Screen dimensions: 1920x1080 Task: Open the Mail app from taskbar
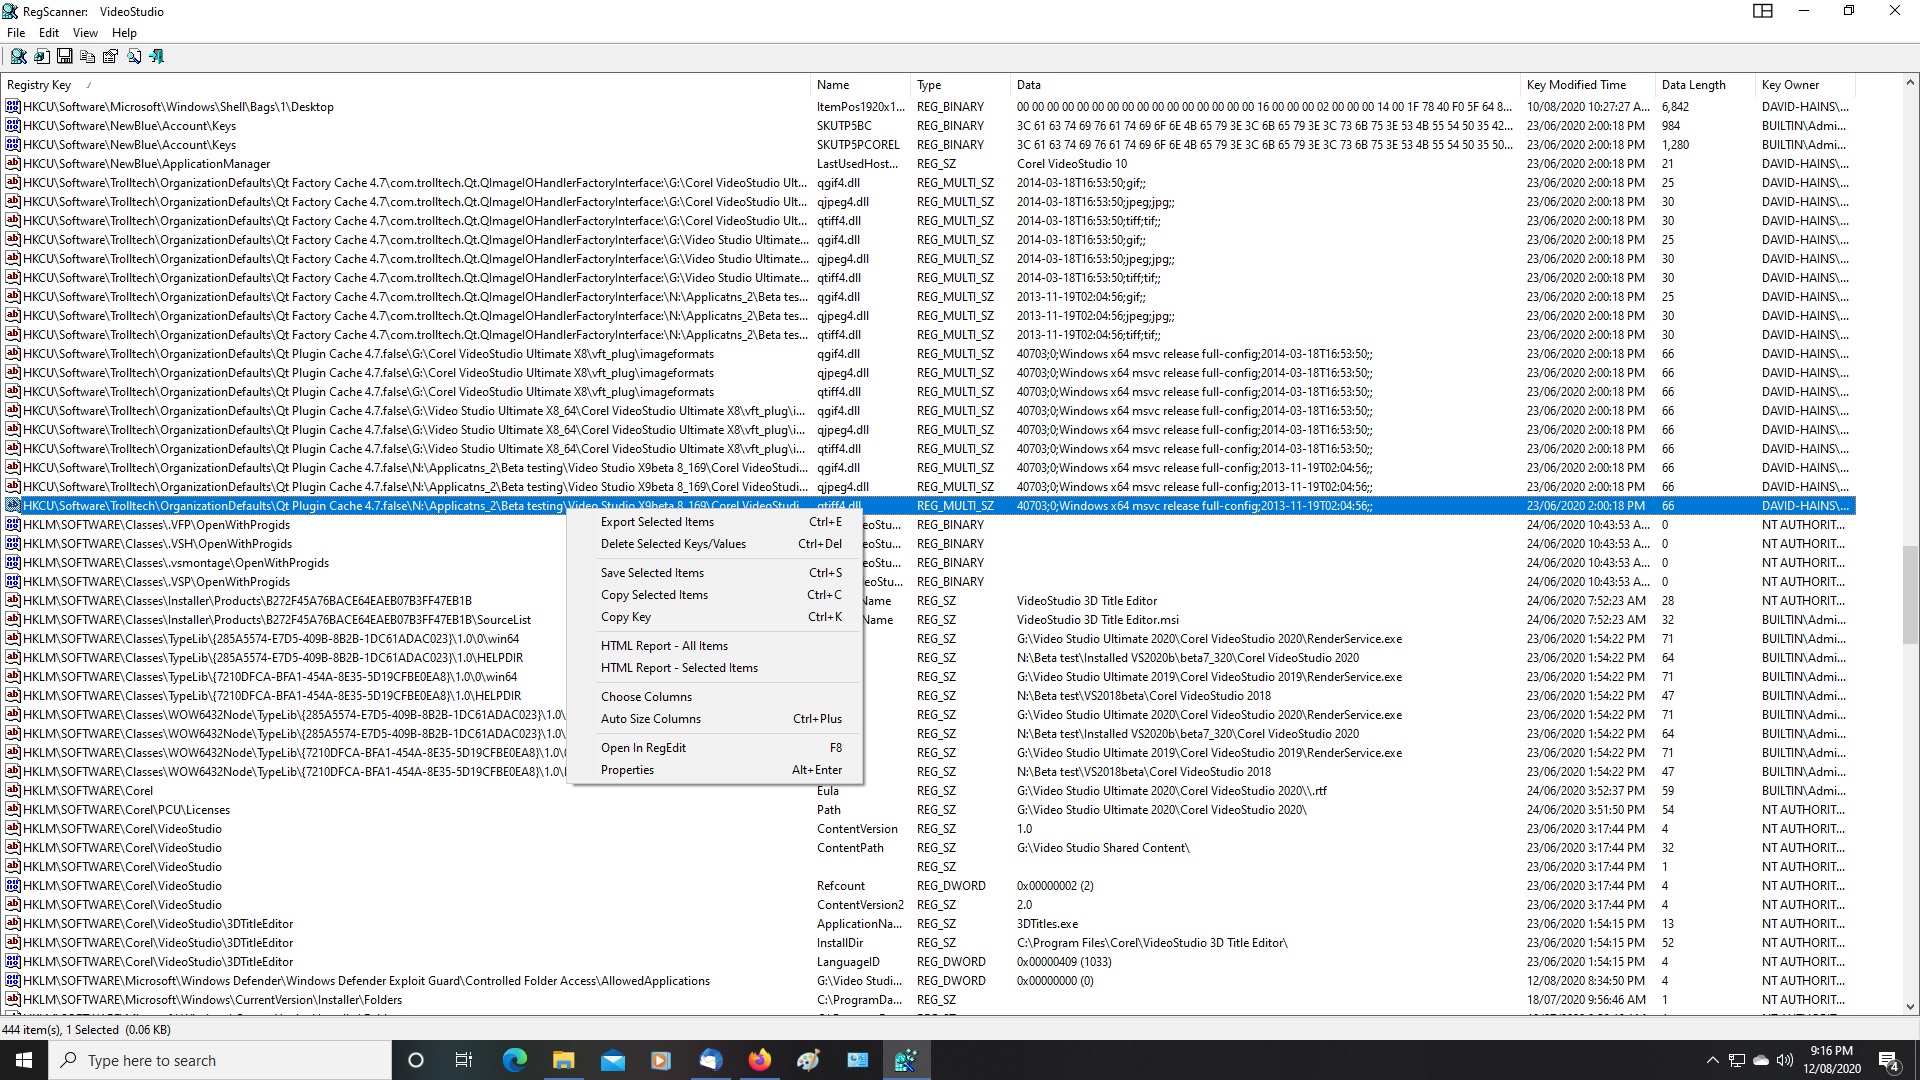[612, 1060]
